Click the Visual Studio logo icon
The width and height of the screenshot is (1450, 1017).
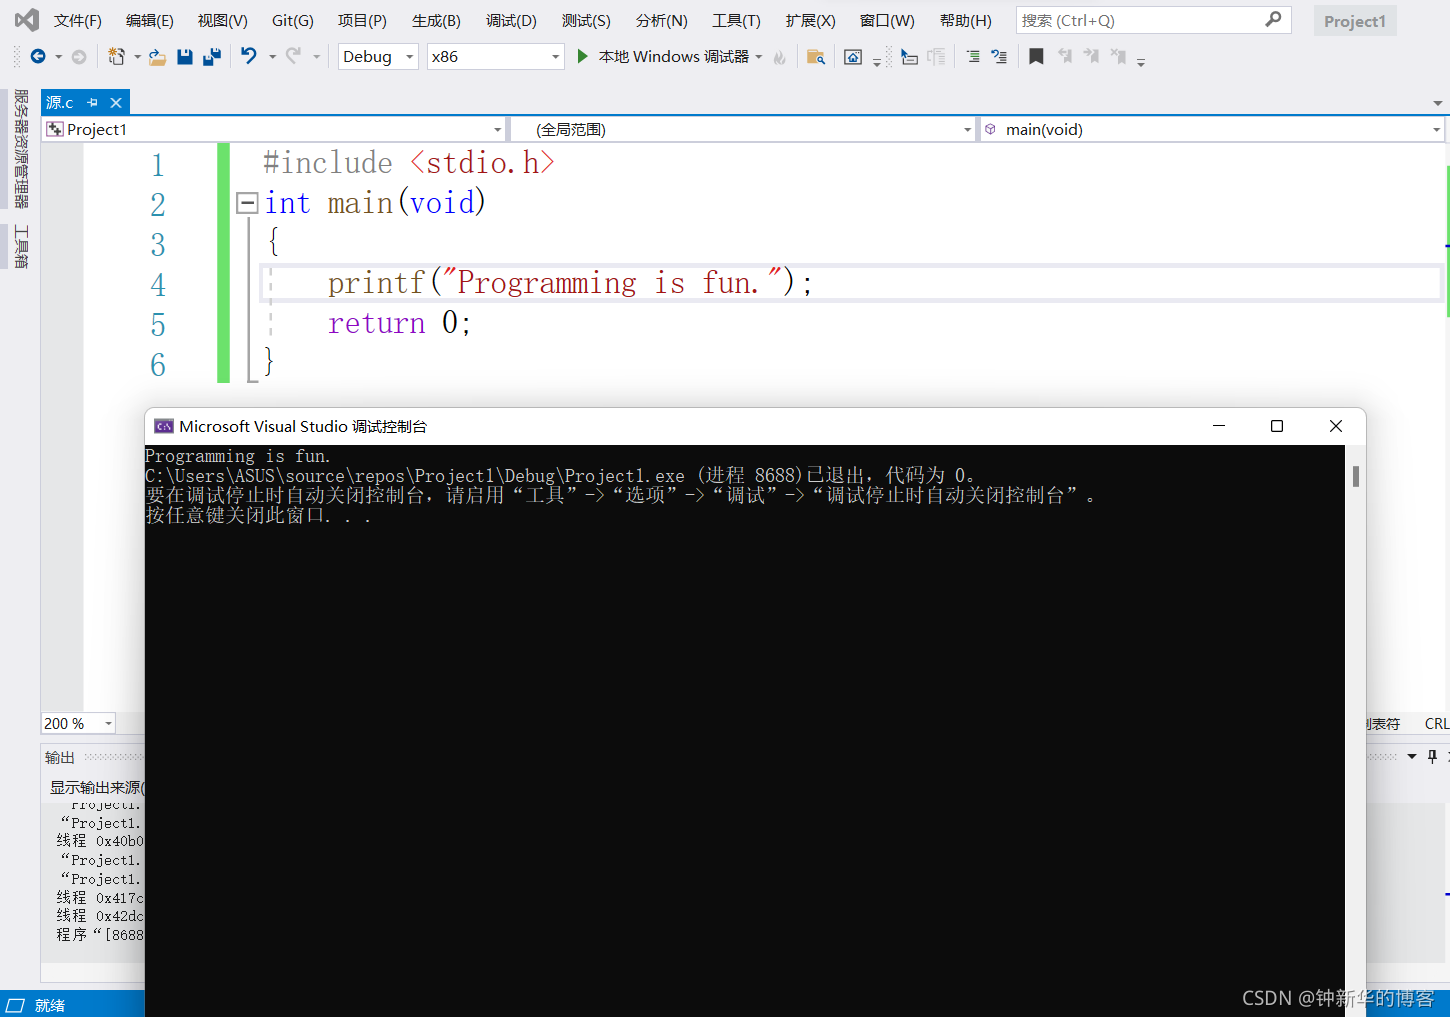click(x=27, y=20)
